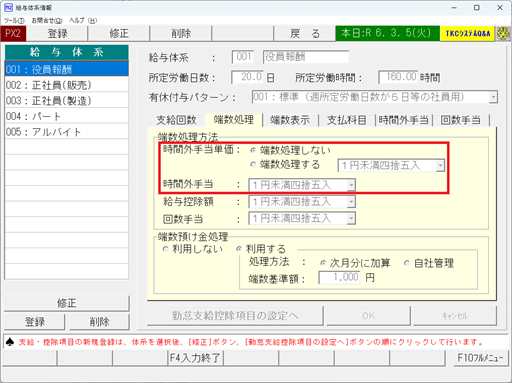This screenshot has height=383, width=512.
Task: Click the 修正 toolbar button
Action: pos(119,34)
